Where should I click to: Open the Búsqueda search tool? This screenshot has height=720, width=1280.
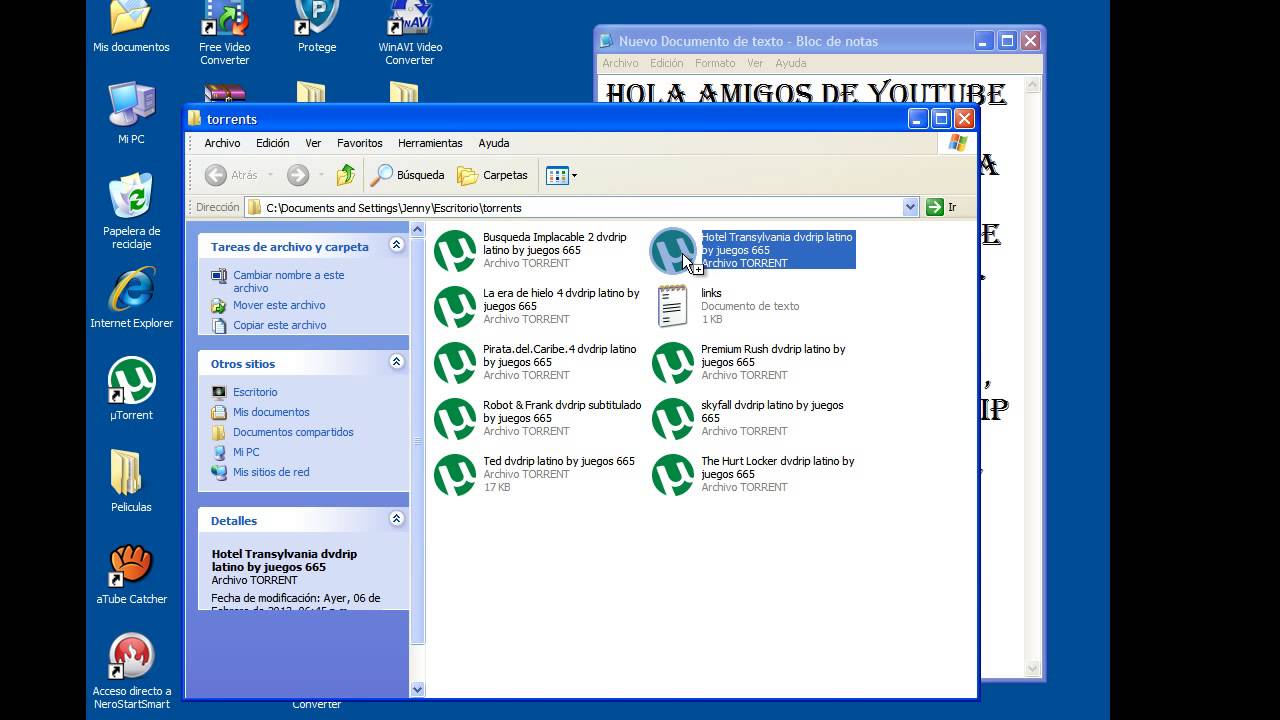408,175
